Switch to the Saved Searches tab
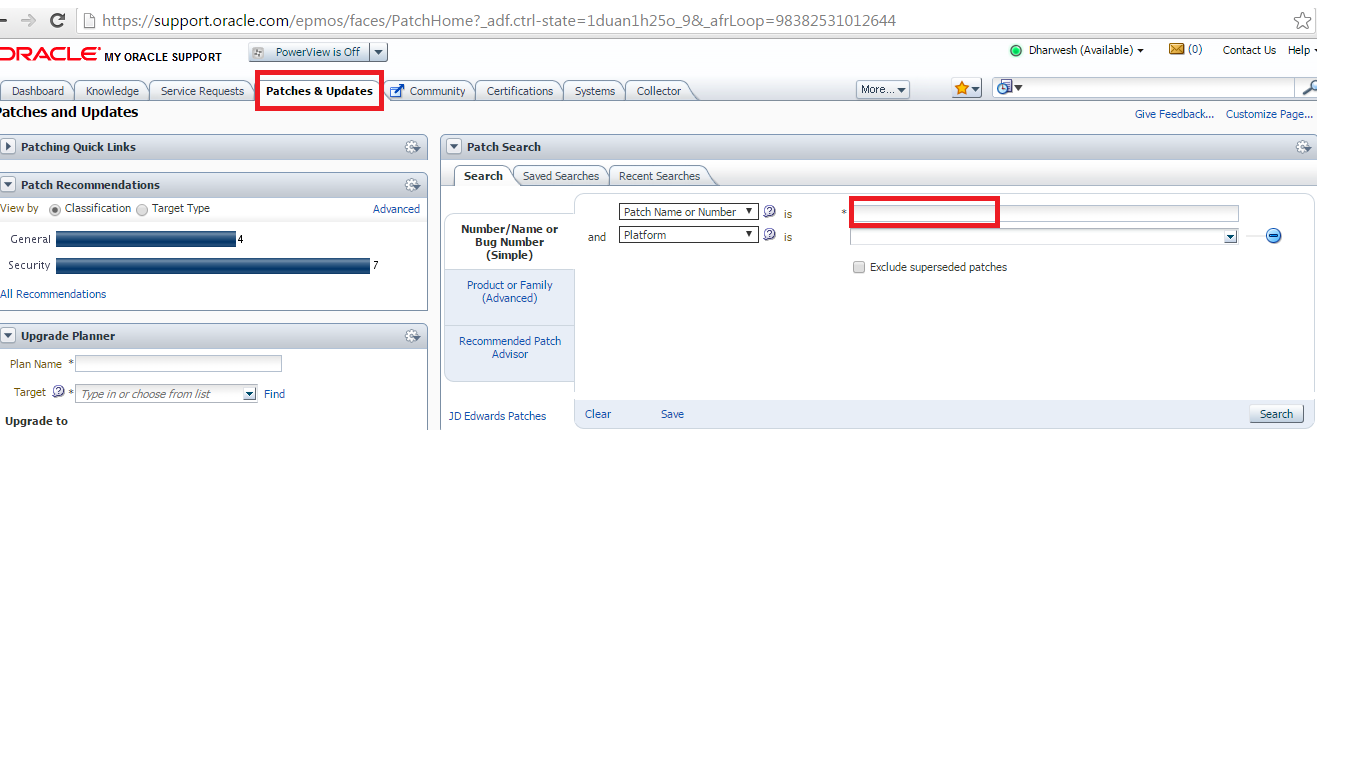Screen dimensions: 1366x768 click(560, 175)
